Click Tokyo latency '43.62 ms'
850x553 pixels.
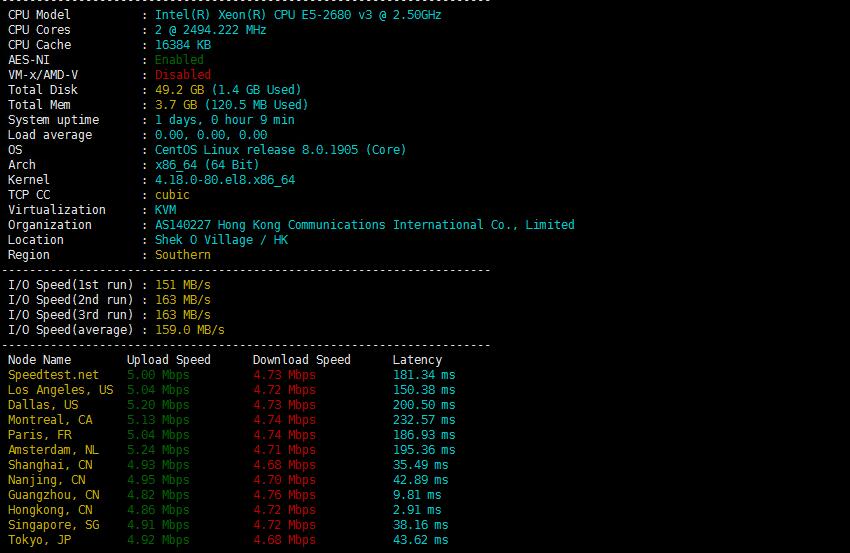(x=421, y=540)
